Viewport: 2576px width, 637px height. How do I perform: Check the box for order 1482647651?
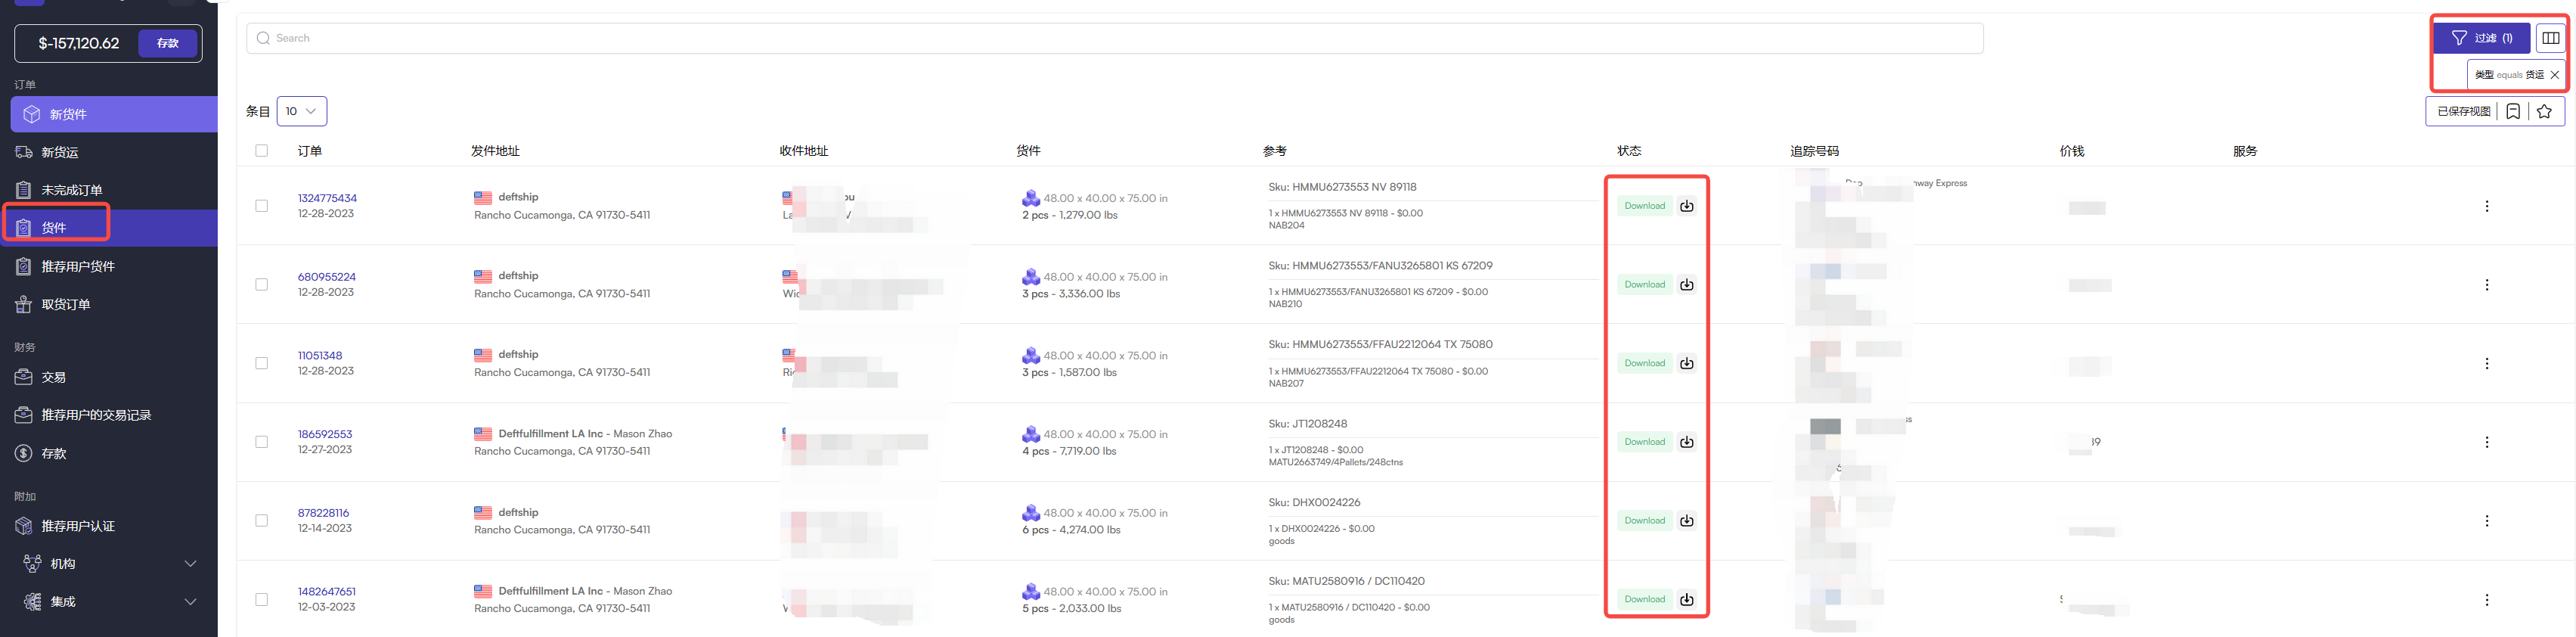tap(261, 600)
